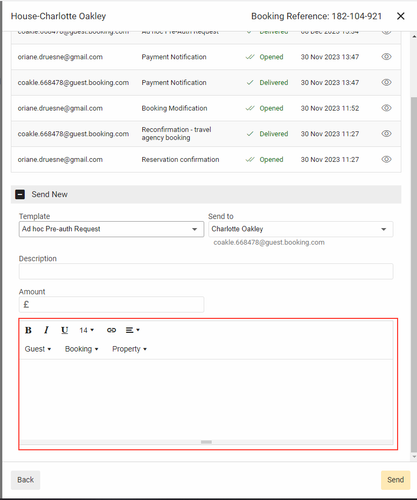View the Booking Modification email
This screenshot has height=500, width=417.
pyautogui.click(x=386, y=108)
